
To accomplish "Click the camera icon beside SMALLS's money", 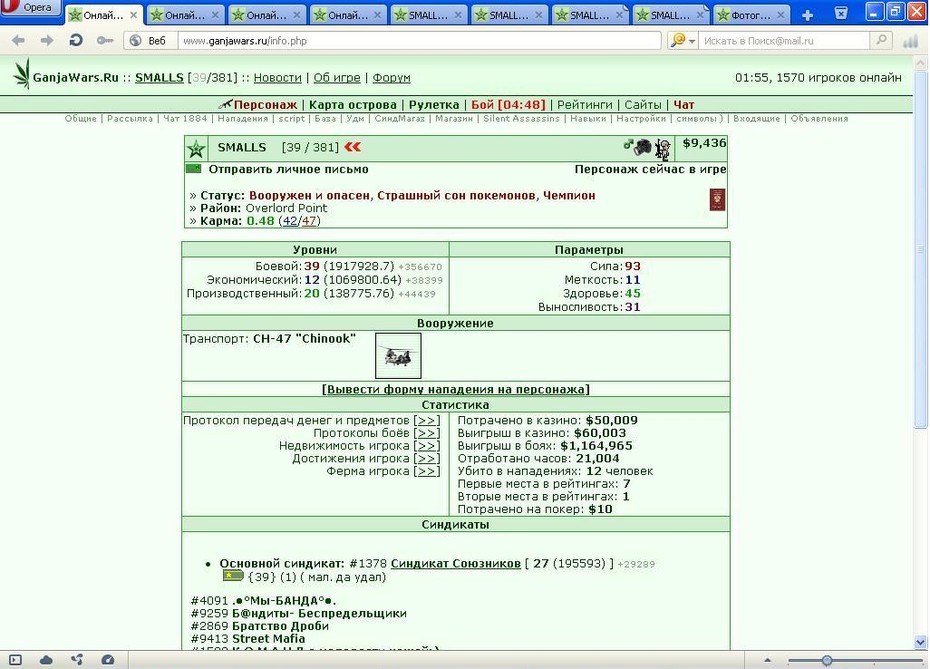I will (642, 147).
